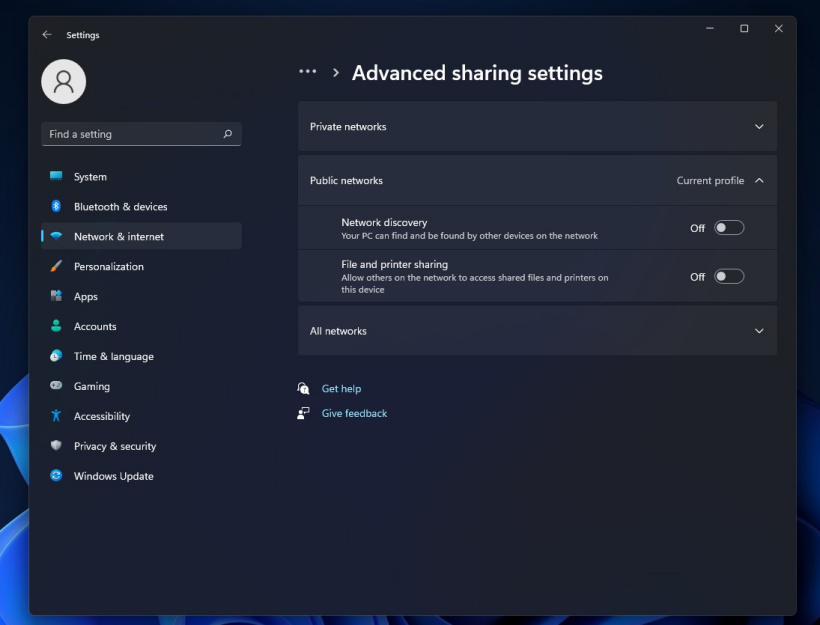The width and height of the screenshot is (820, 625).
Task: Select the Personalization paintbrush icon
Action: pos(56,267)
